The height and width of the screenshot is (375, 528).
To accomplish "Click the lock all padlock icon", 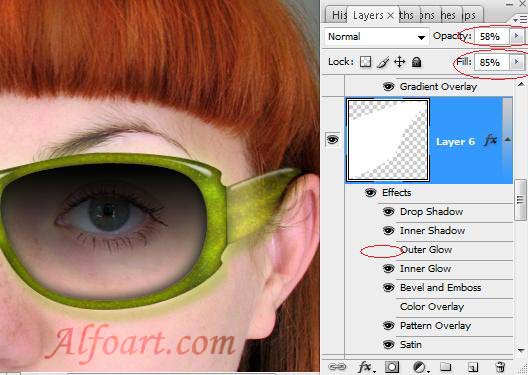I will [417, 62].
